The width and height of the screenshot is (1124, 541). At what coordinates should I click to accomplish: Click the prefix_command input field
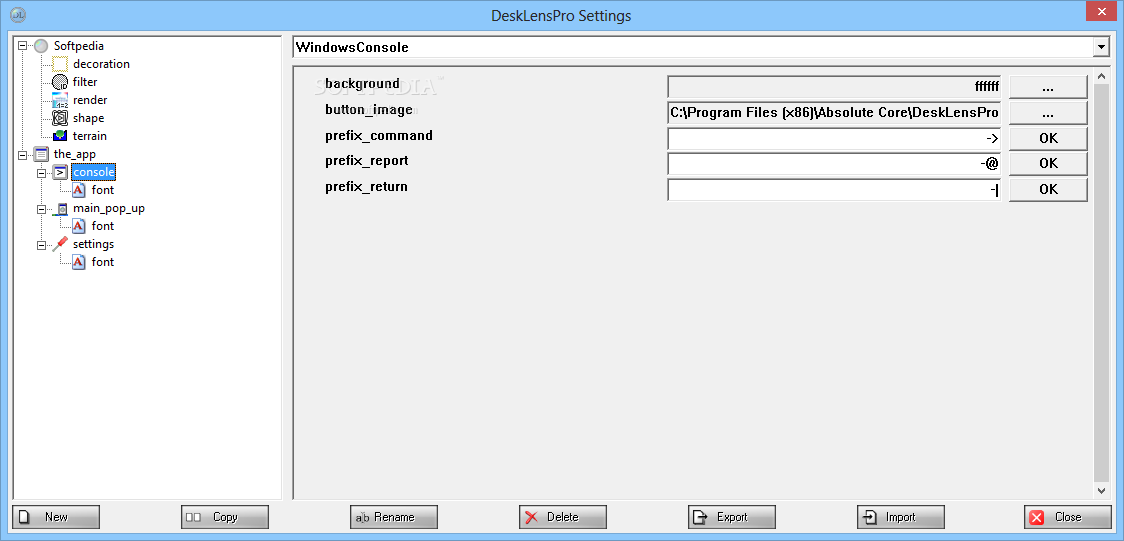[834, 138]
